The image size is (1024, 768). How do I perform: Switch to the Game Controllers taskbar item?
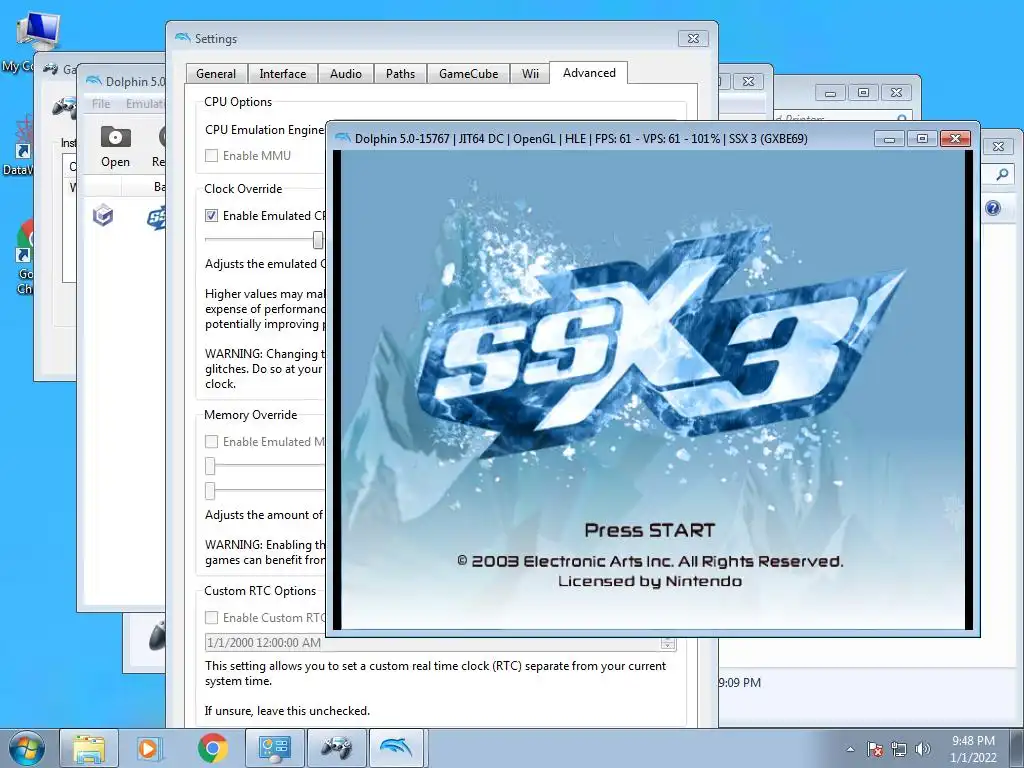336,748
